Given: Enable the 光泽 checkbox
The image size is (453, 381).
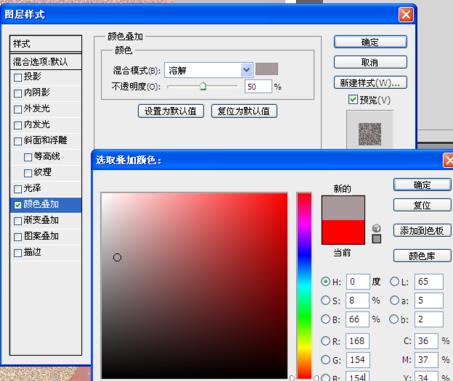Looking at the screenshot, I should pos(18,189).
